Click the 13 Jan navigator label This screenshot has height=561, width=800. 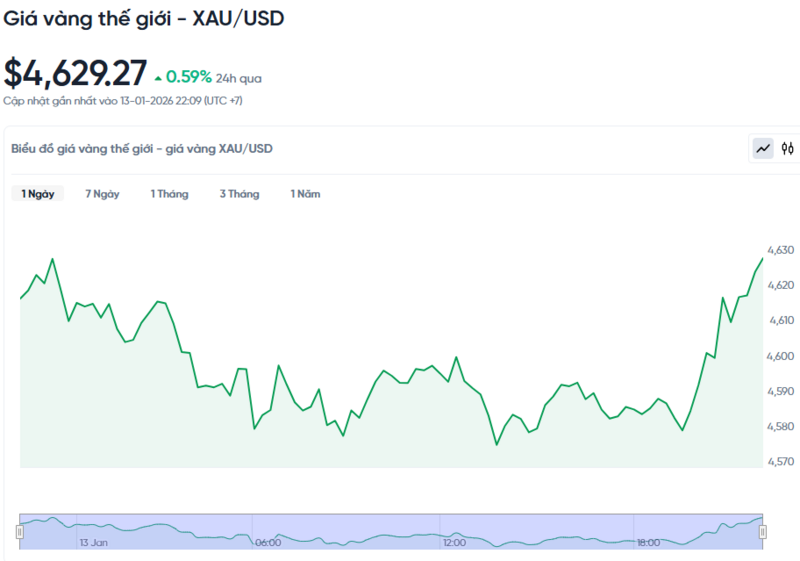tap(94, 542)
